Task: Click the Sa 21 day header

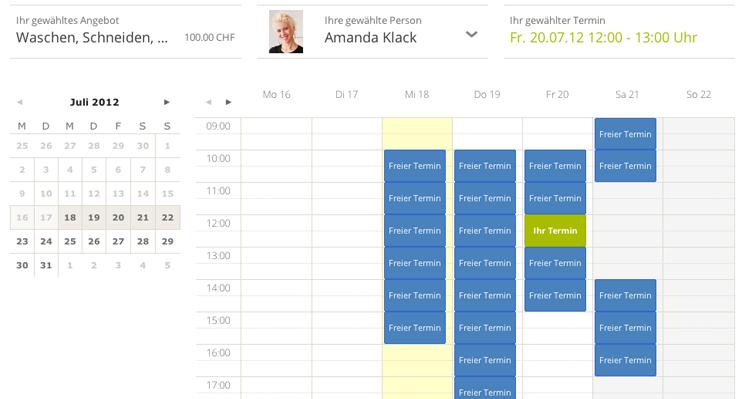Action: tap(627, 95)
